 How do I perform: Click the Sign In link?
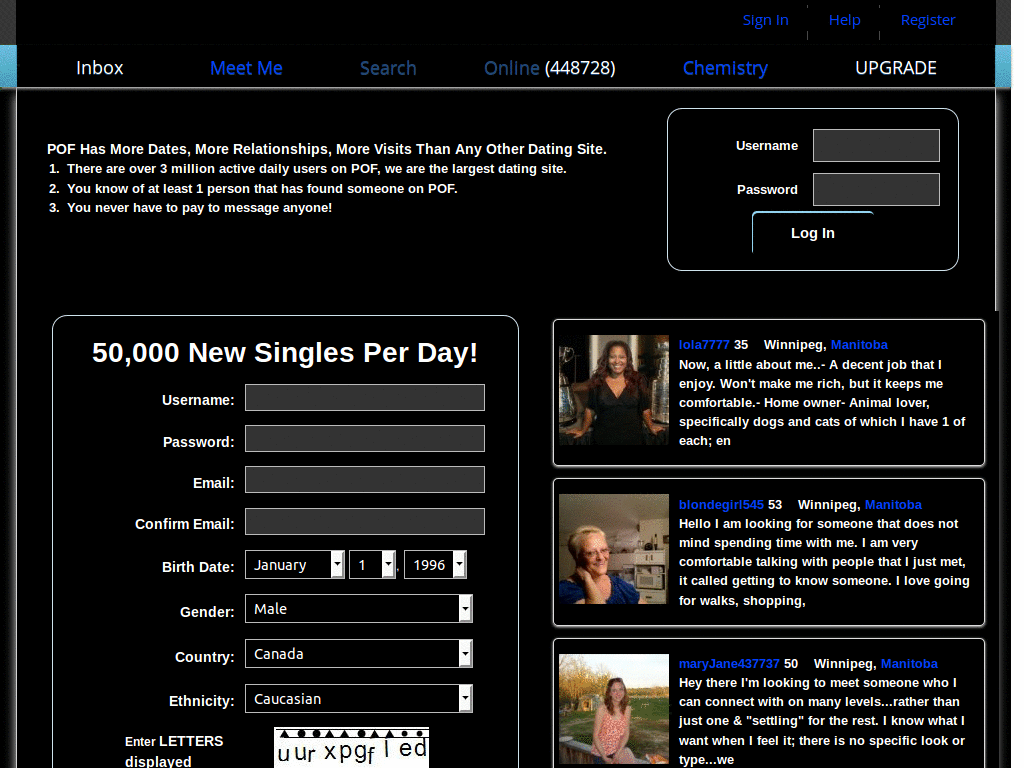coord(765,20)
